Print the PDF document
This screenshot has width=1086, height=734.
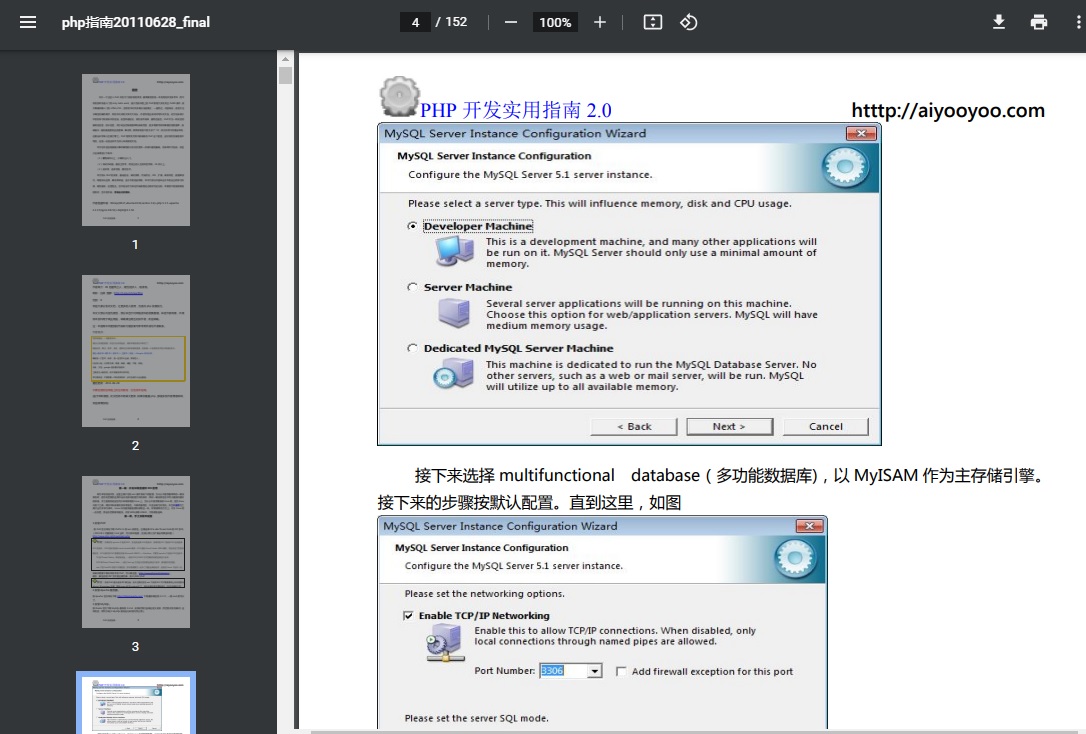[x=1039, y=22]
